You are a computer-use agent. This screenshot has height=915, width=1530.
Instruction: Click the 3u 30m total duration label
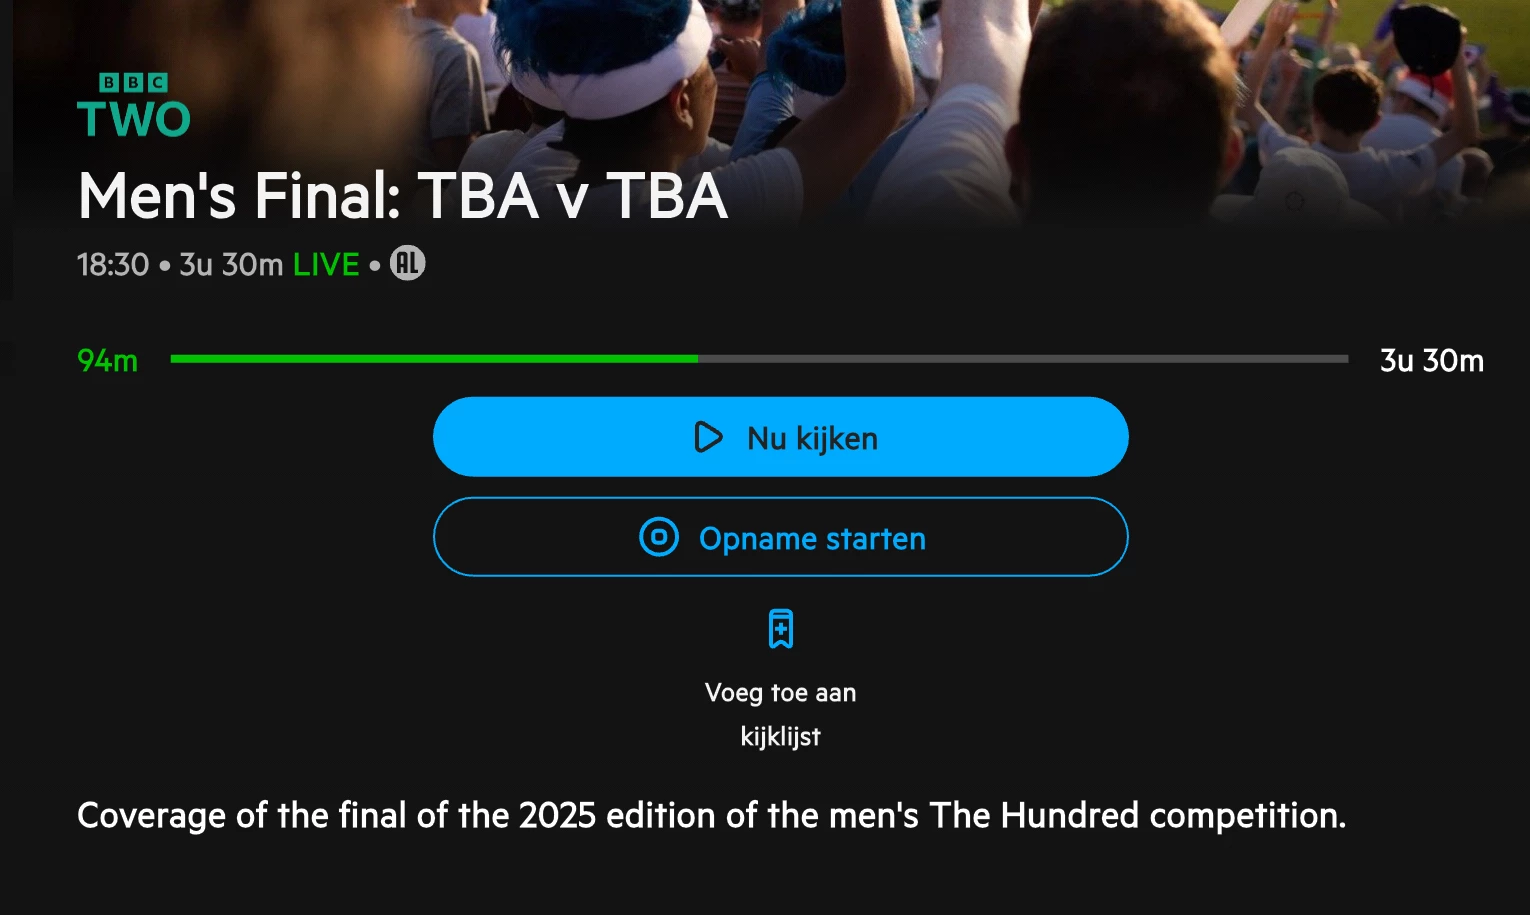(x=1432, y=360)
